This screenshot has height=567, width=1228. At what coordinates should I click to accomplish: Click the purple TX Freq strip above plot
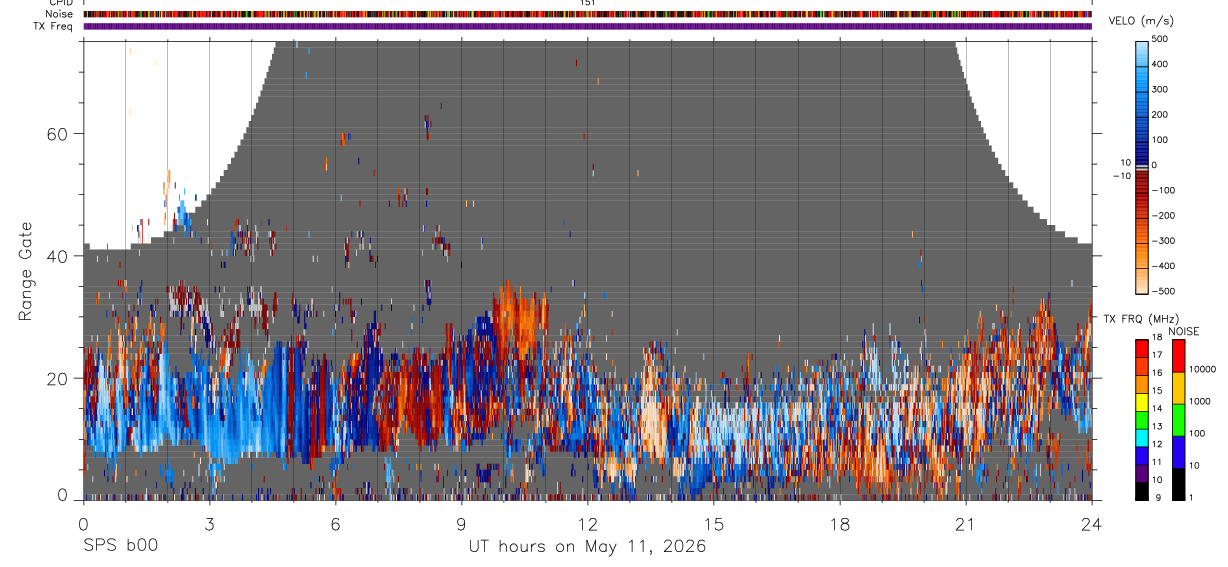pyautogui.click(x=588, y=26)
